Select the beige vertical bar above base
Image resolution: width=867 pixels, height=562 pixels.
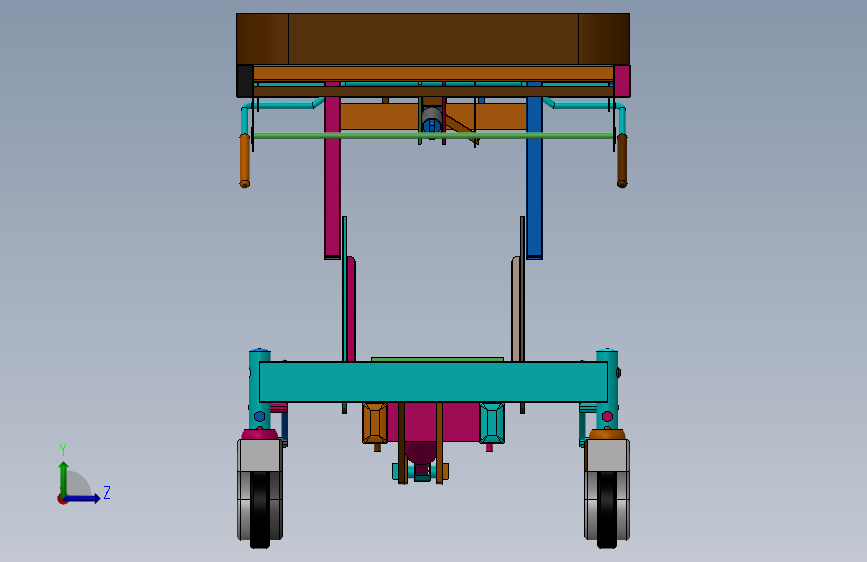click(x=516, y=309)
